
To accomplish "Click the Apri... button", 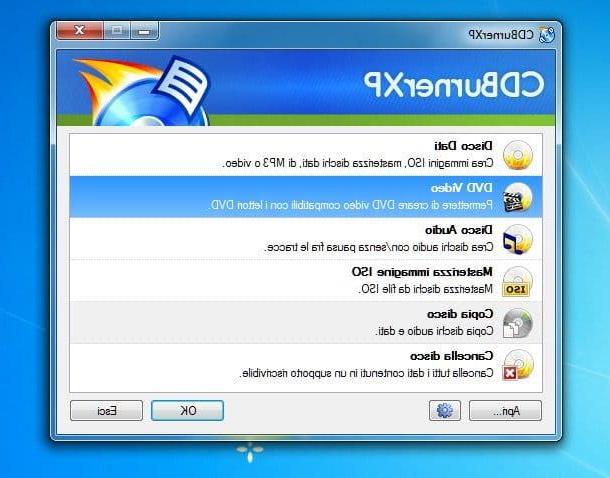I will 505,410.
